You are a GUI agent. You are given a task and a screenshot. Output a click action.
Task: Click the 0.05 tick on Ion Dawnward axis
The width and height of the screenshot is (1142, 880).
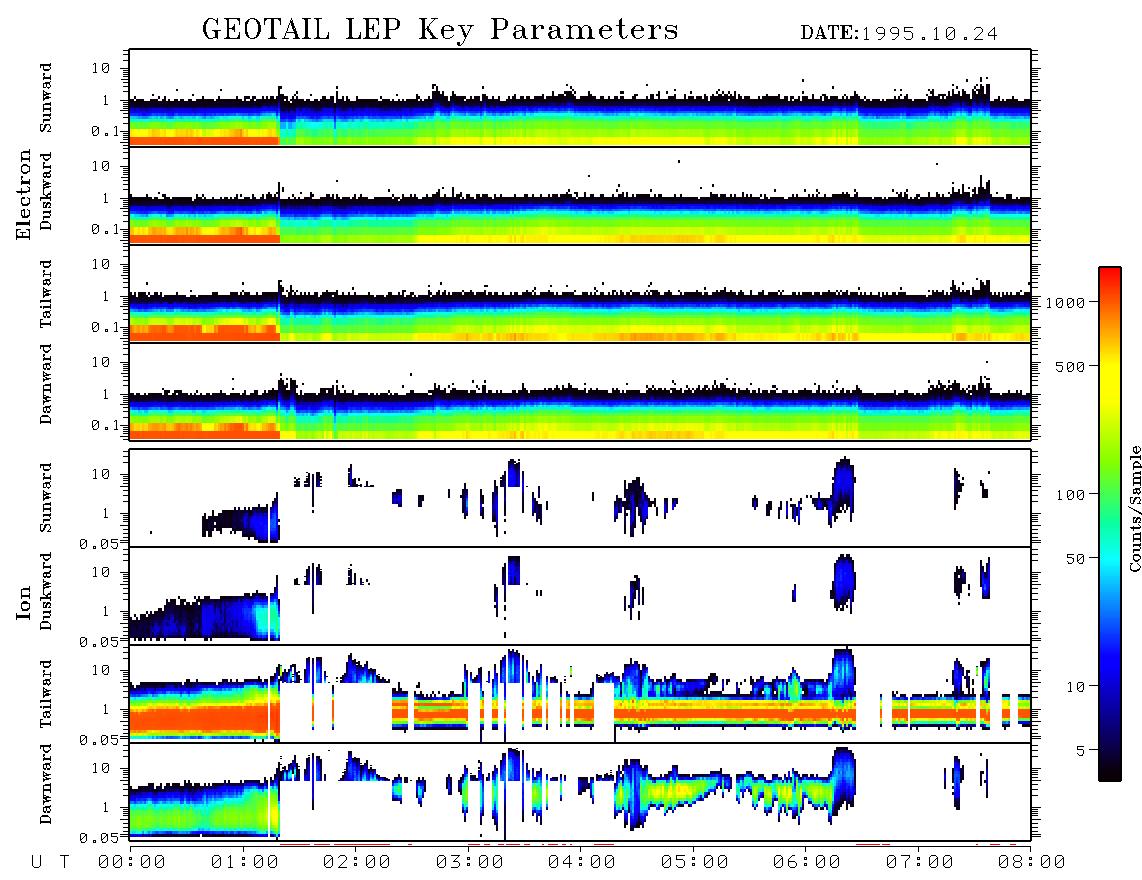point(98,838)
